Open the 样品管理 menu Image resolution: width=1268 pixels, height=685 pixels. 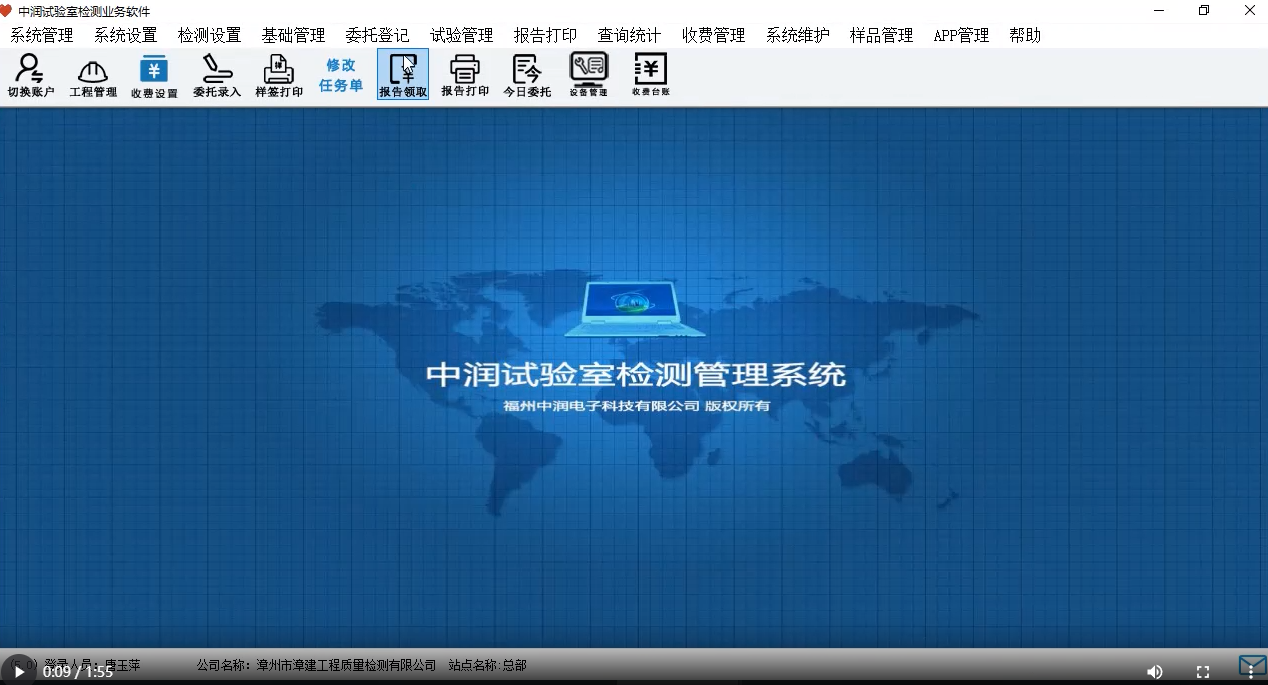[x=882, y=35]
